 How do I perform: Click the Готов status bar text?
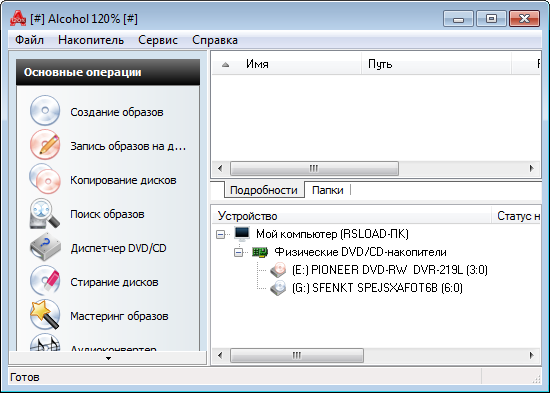pyautogui.click(x=25, y=377)
